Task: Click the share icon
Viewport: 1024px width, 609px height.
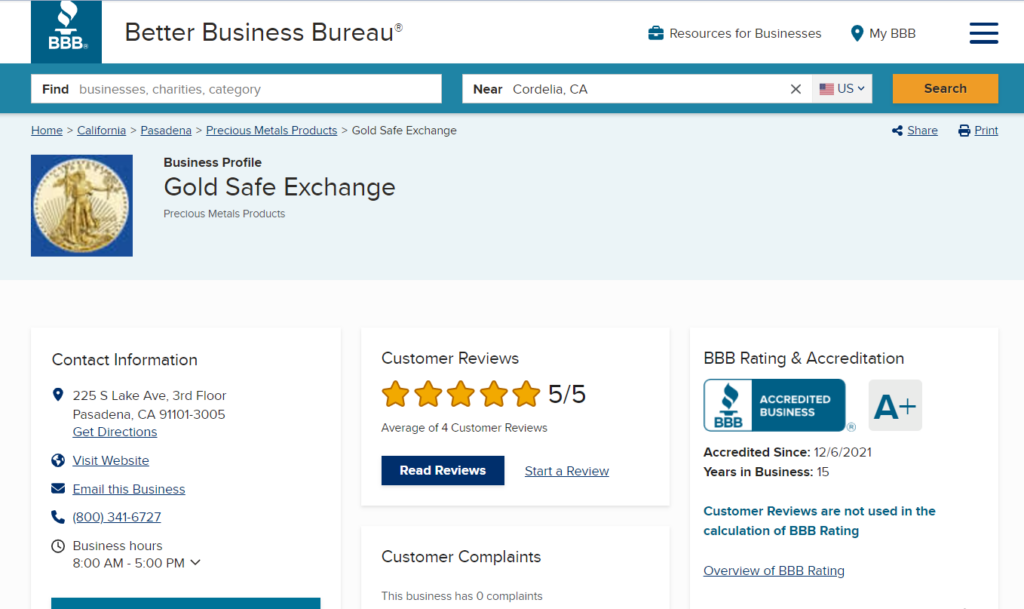Action: (x=897, y=131)
